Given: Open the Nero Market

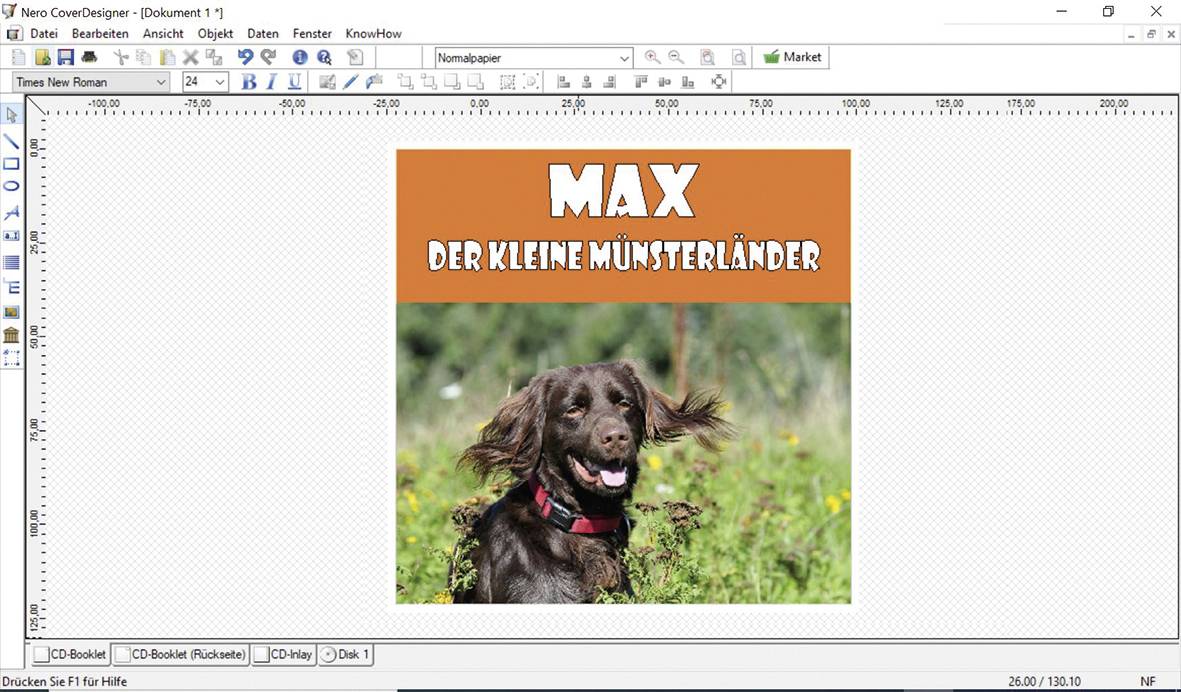Looking at the screenshot, I should pos(792,57).
